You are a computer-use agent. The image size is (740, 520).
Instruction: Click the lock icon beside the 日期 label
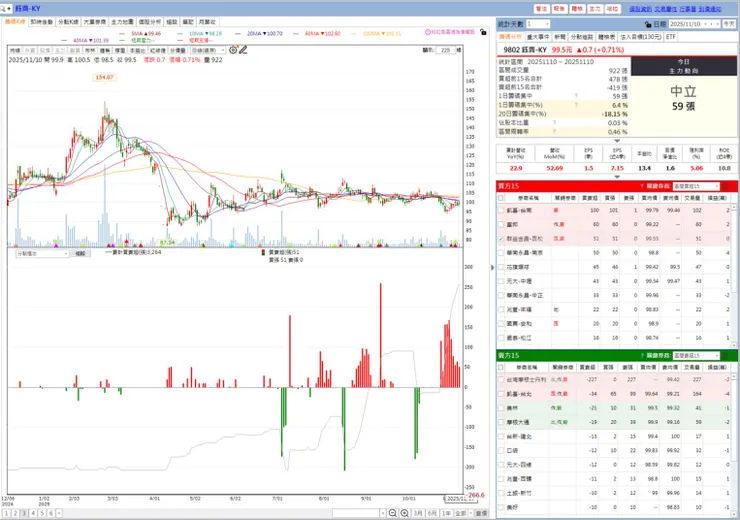coord(648,24)
